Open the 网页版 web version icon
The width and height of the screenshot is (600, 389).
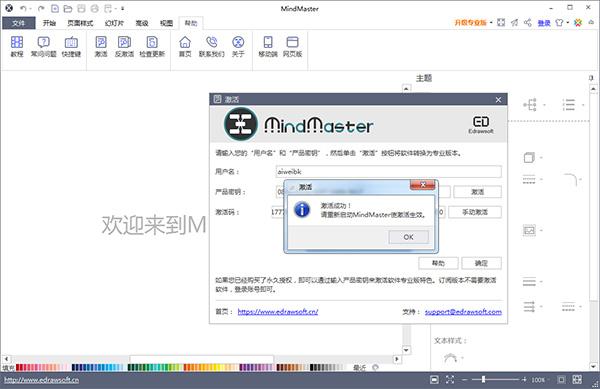point(292,46)
